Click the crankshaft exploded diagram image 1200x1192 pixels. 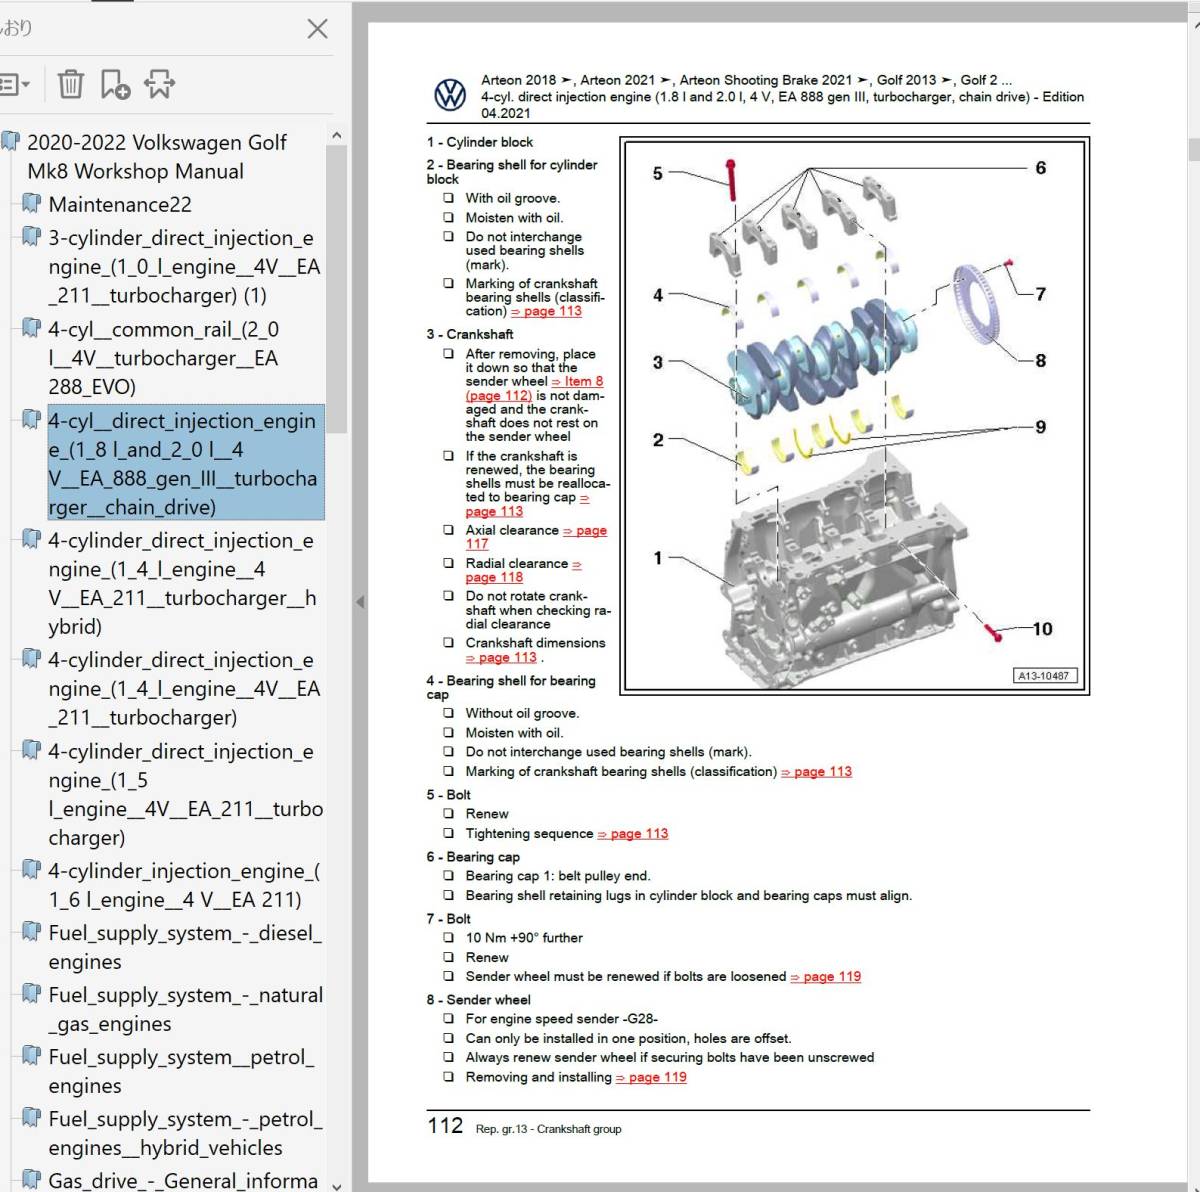[x=855, y=416]
